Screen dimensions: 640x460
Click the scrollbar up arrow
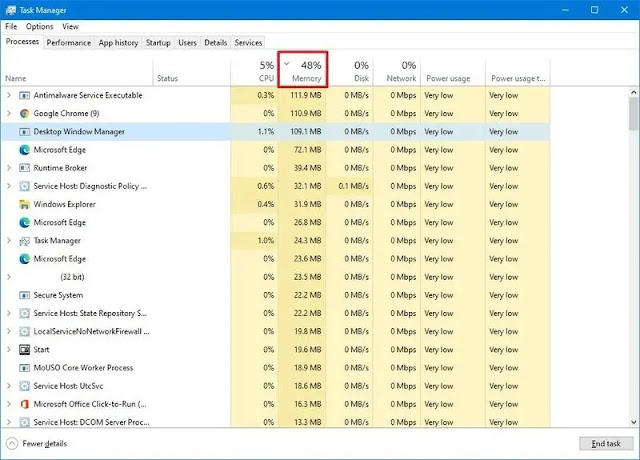pos(633,93)
